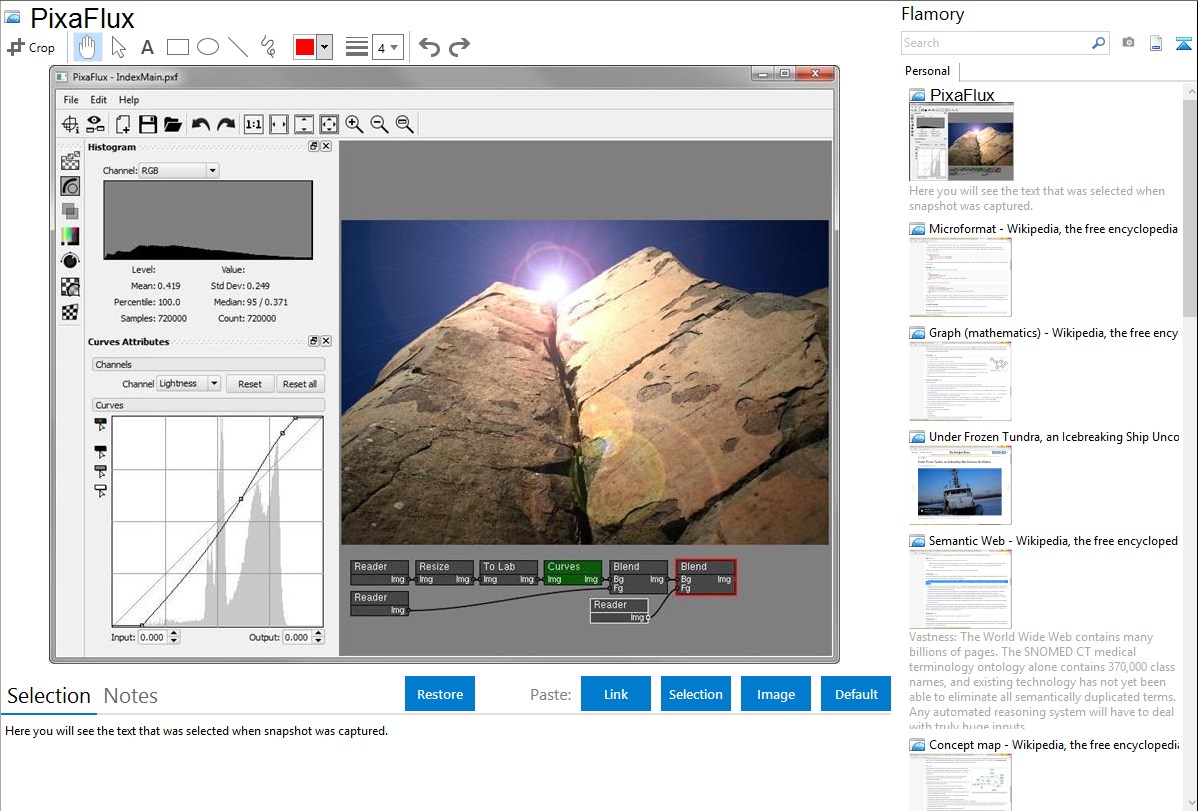
Task: Select the ellipse shape tool
Action: 208,47
